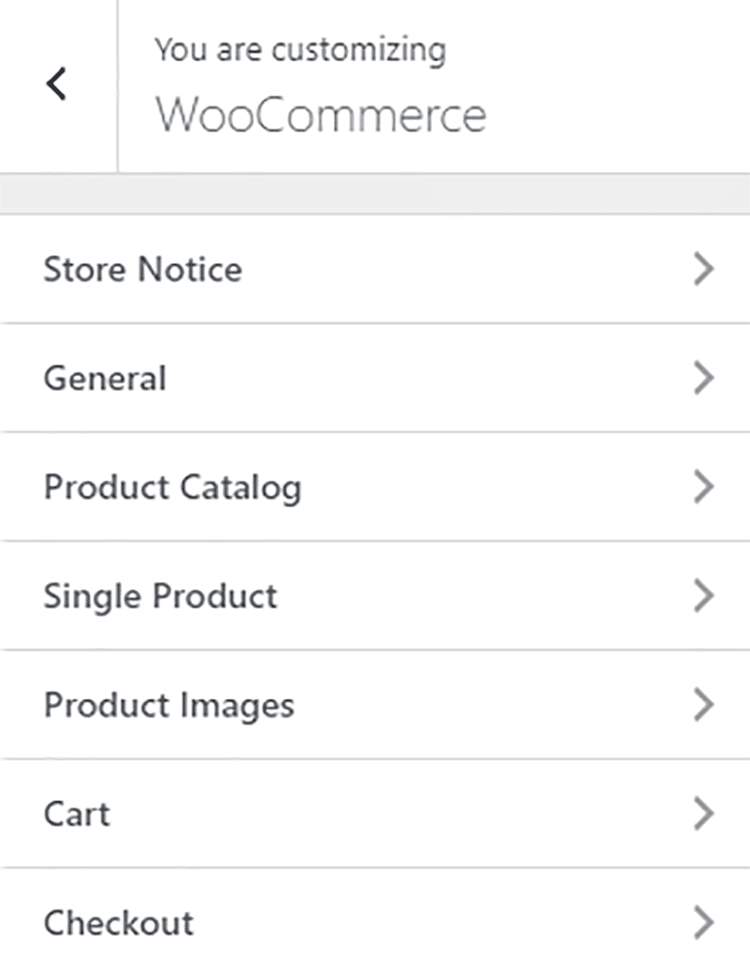Select the General section label

coord(105,378)
